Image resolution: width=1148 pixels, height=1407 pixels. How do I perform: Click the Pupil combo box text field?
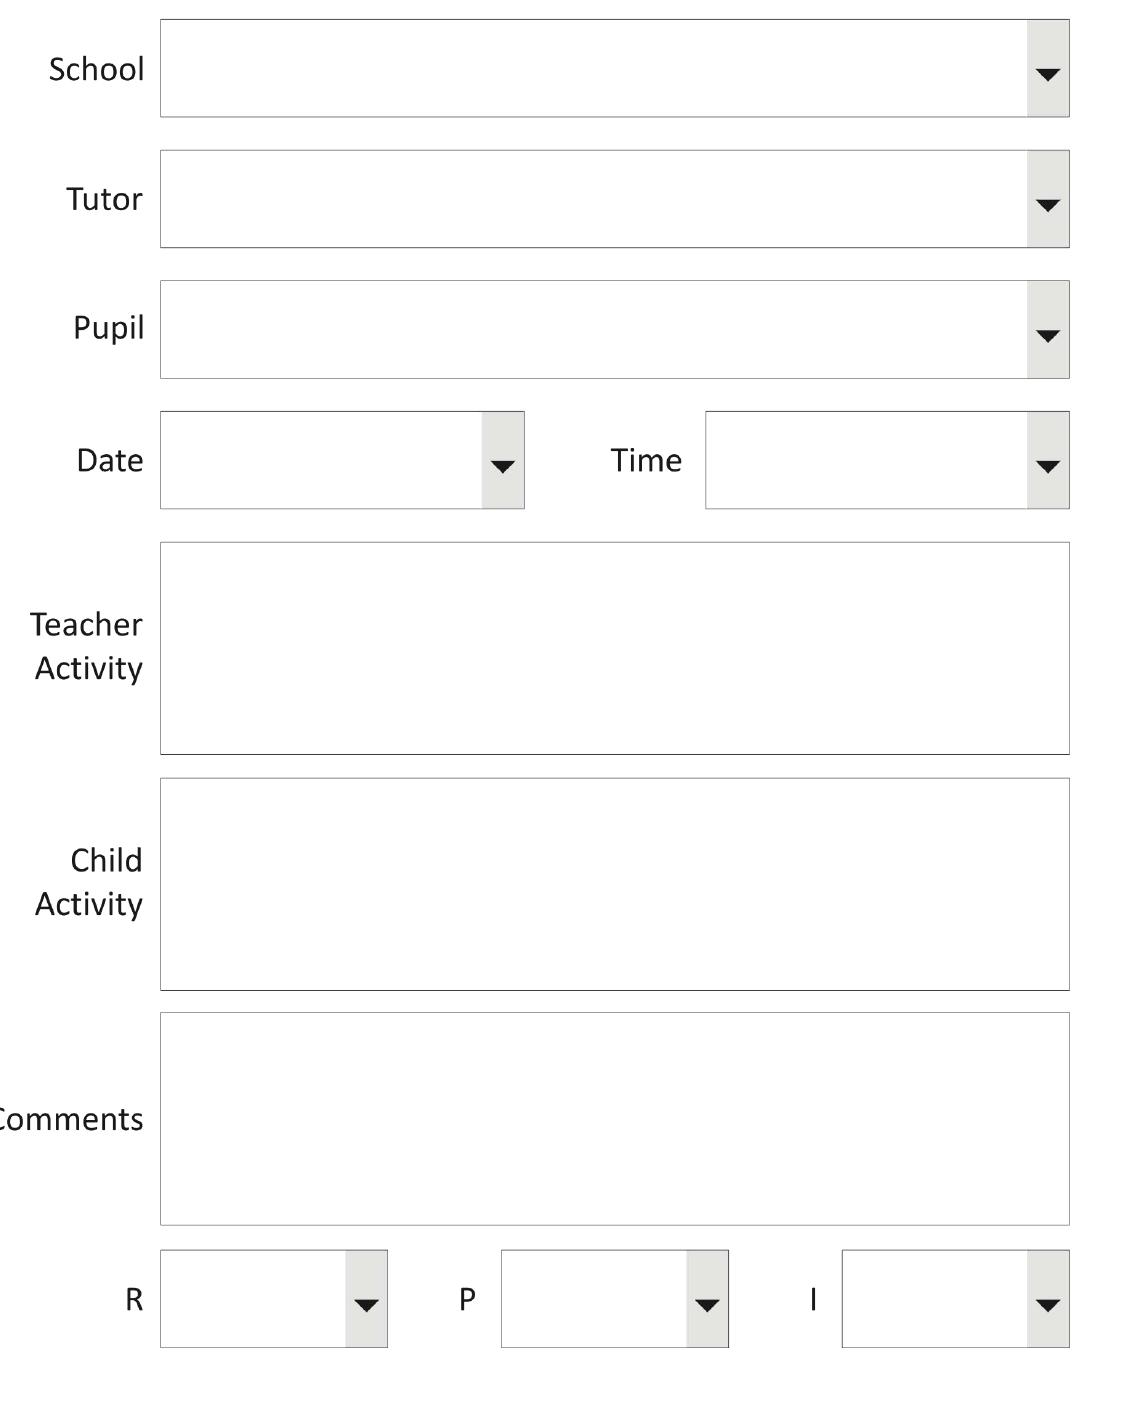(593, 330)
